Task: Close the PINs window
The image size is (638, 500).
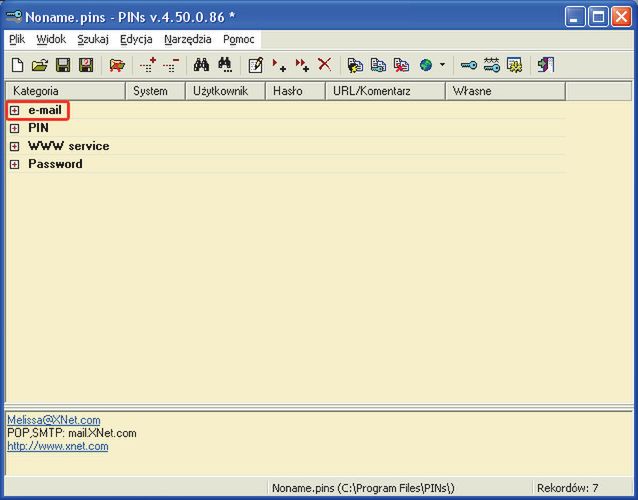Action: click(x=622, y=17)
